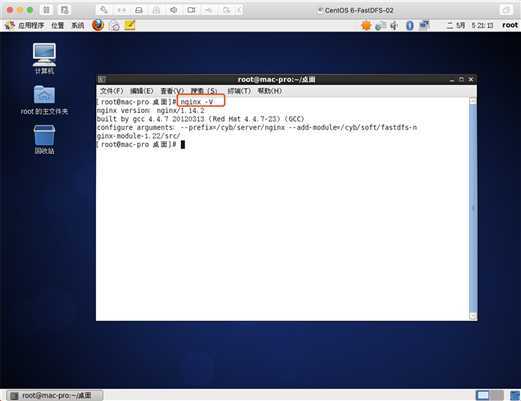The image size is (521, 401).
Task: Click the top-right VMware window toolbar button
Action: [x=506, y=10]
